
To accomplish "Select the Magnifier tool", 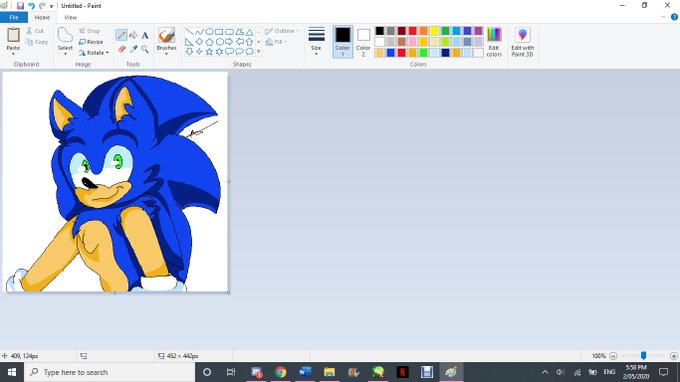I will tap(145, 49).
